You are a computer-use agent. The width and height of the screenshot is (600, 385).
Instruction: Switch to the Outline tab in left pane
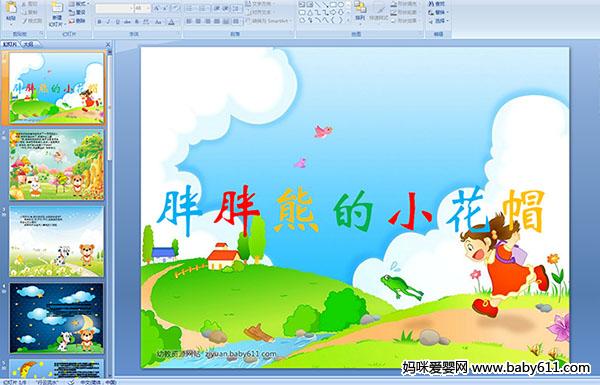tap(28, 44)
